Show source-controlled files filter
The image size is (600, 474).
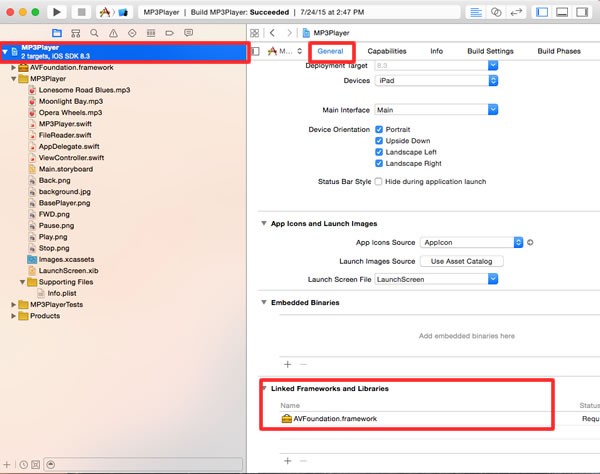pos(35,464)
